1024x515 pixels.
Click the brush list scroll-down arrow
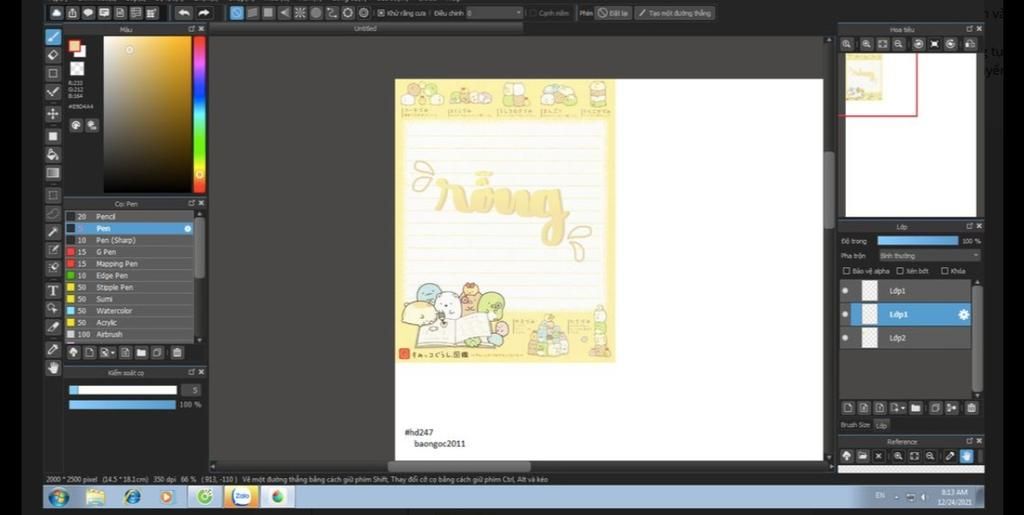(199, 340)
